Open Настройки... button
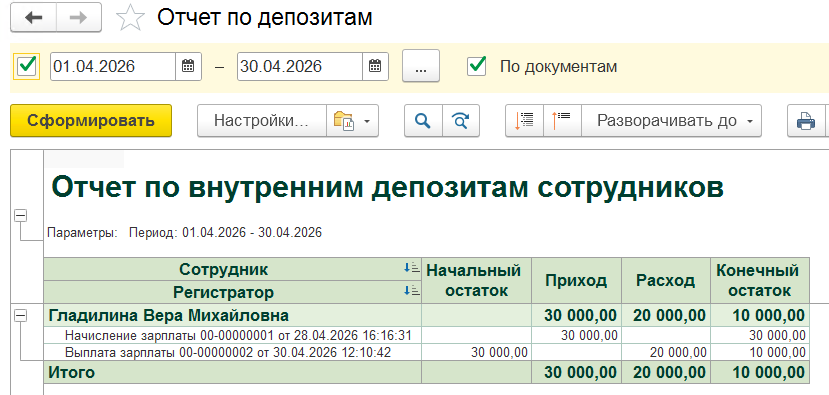Screen dimensions: 829x395 tap(262, 121)
